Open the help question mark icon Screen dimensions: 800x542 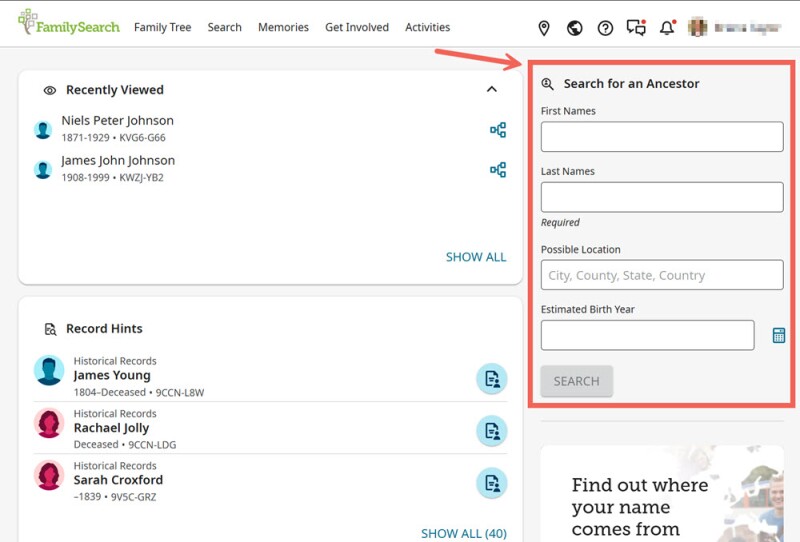605,28
